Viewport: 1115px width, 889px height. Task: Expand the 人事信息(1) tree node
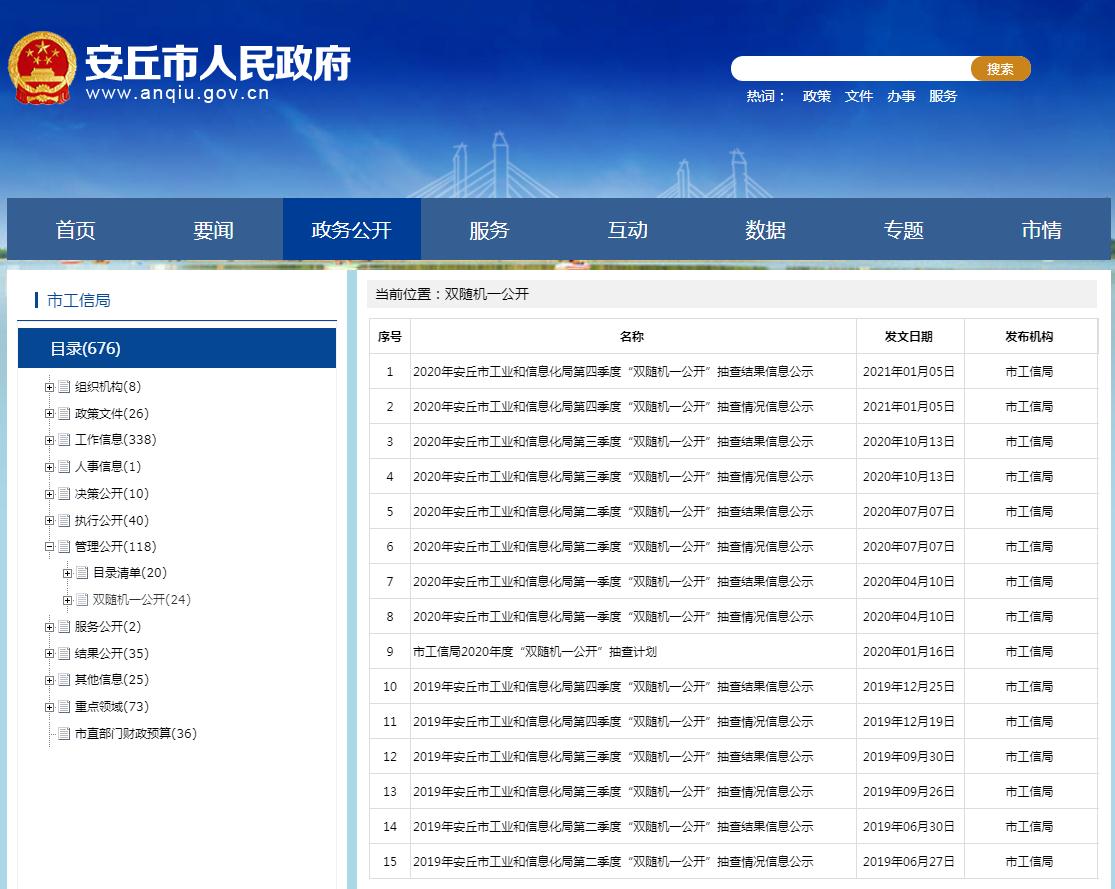pyautogui.click(x=49, y=468)
